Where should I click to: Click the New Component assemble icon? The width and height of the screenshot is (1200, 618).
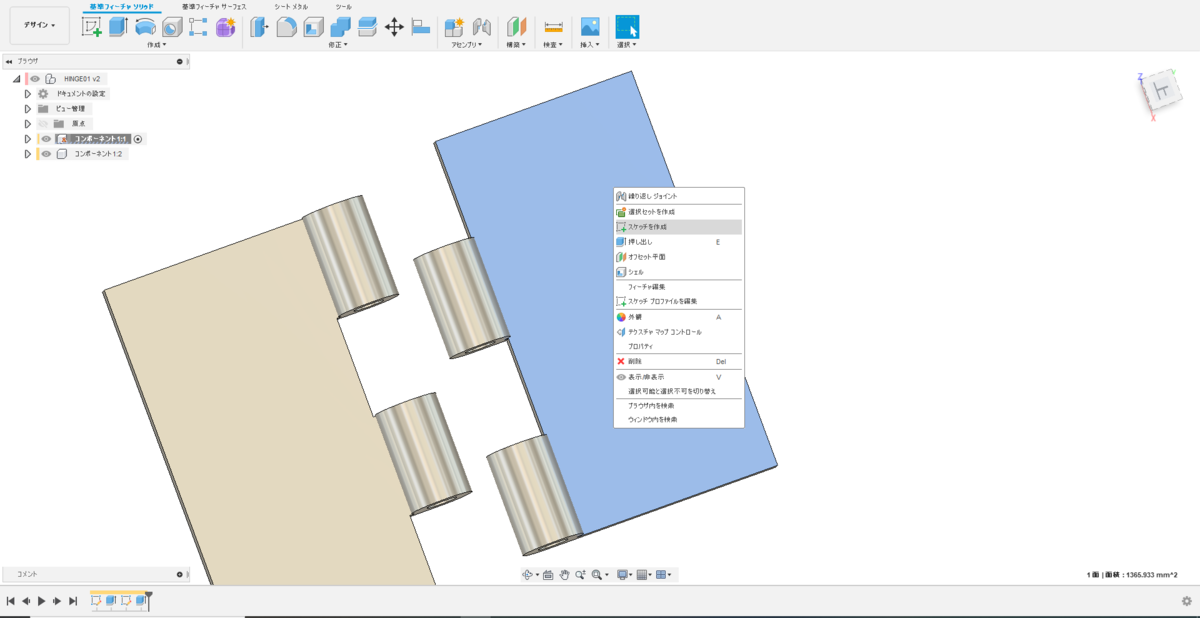tap(454, 27)
